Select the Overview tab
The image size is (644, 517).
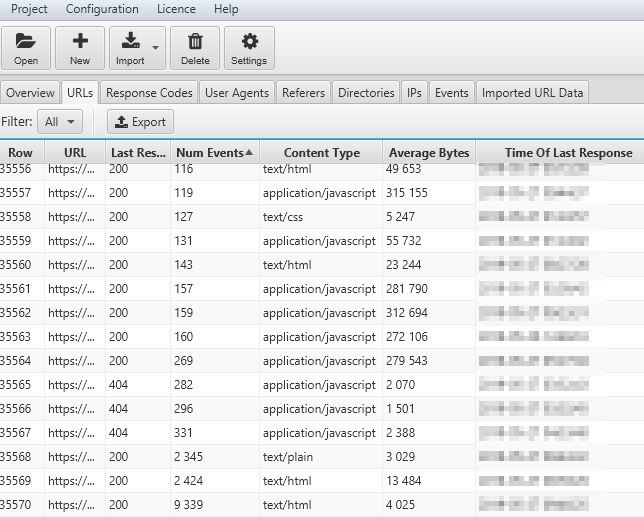tap(30, 93)
